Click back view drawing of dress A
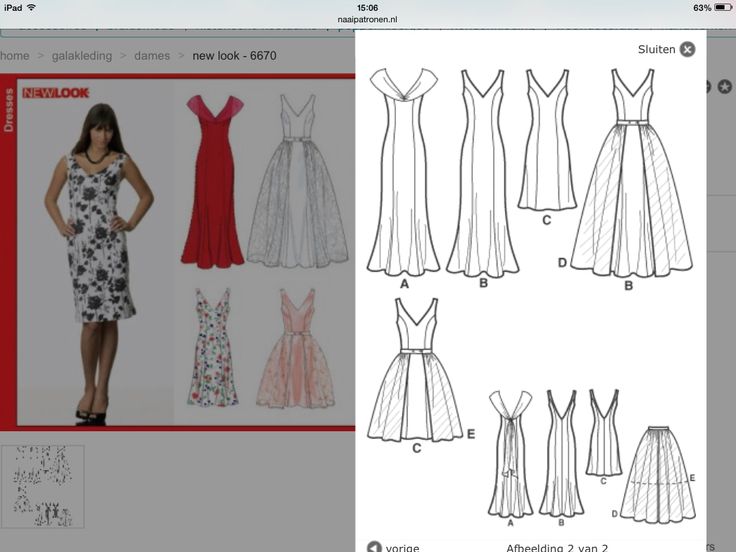Viewport: 736px width, 552px height. (510, 454)
